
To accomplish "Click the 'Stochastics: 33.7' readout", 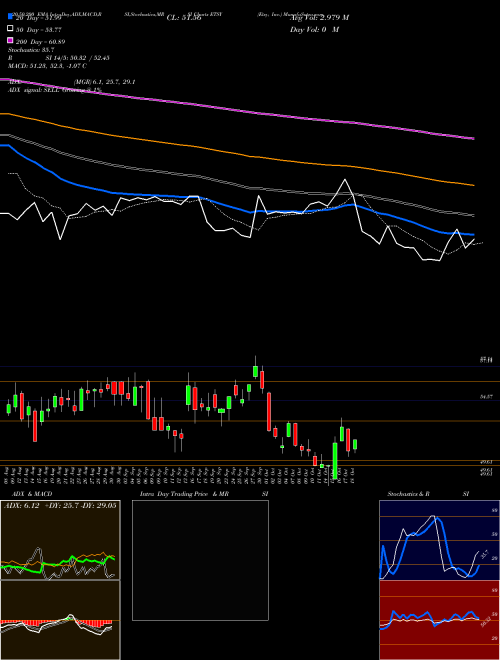I will tap(31, 50).
